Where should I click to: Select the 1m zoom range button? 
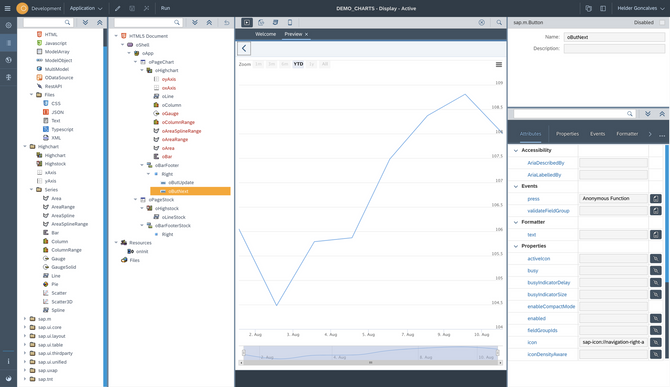coord(259,64)
